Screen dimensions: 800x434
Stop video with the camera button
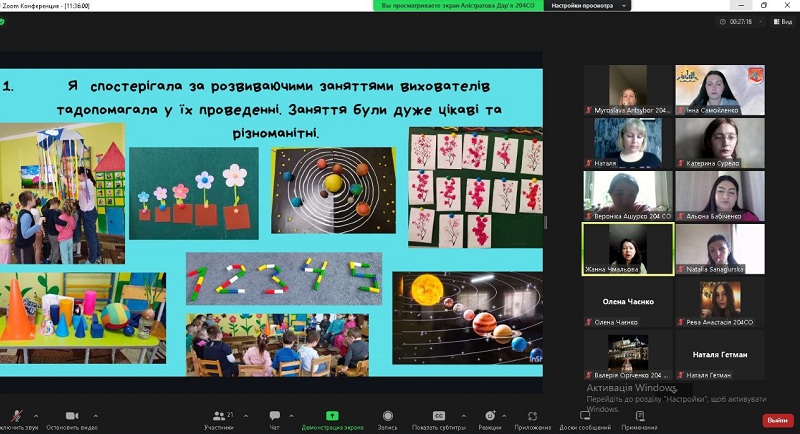pos(71,416)
